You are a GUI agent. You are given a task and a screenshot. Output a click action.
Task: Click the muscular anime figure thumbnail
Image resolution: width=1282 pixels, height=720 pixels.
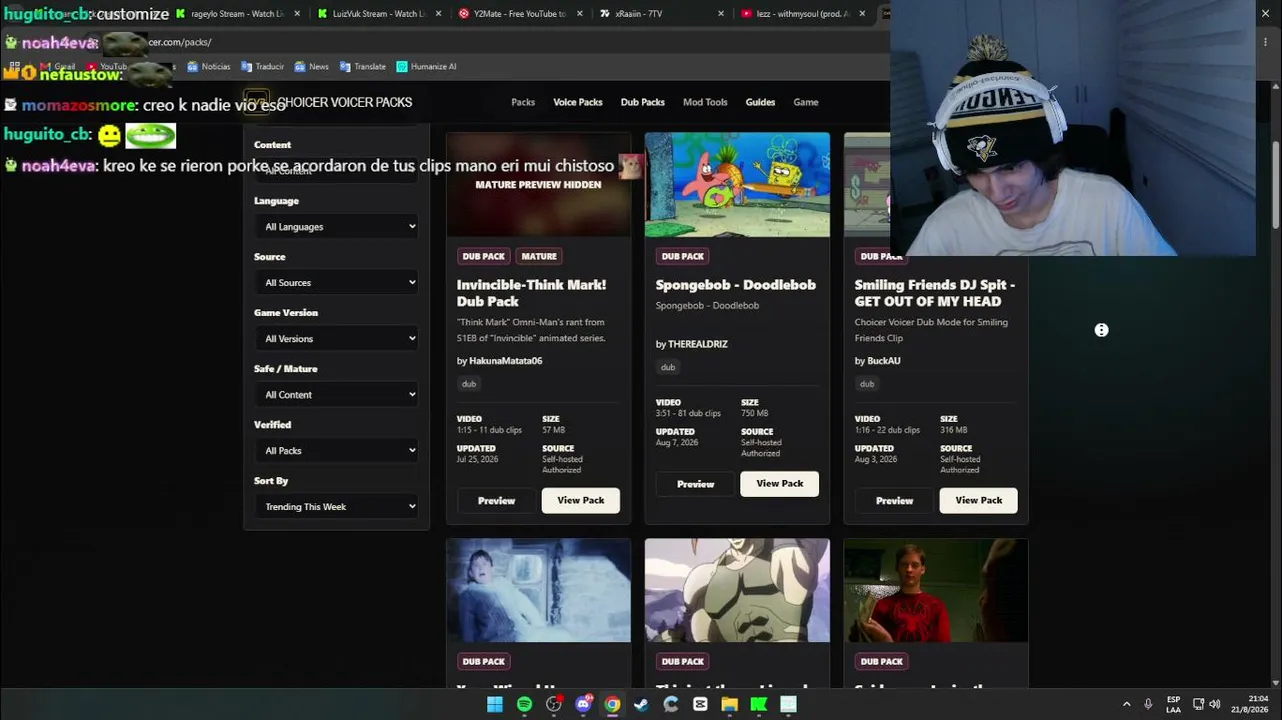[737, 591]
